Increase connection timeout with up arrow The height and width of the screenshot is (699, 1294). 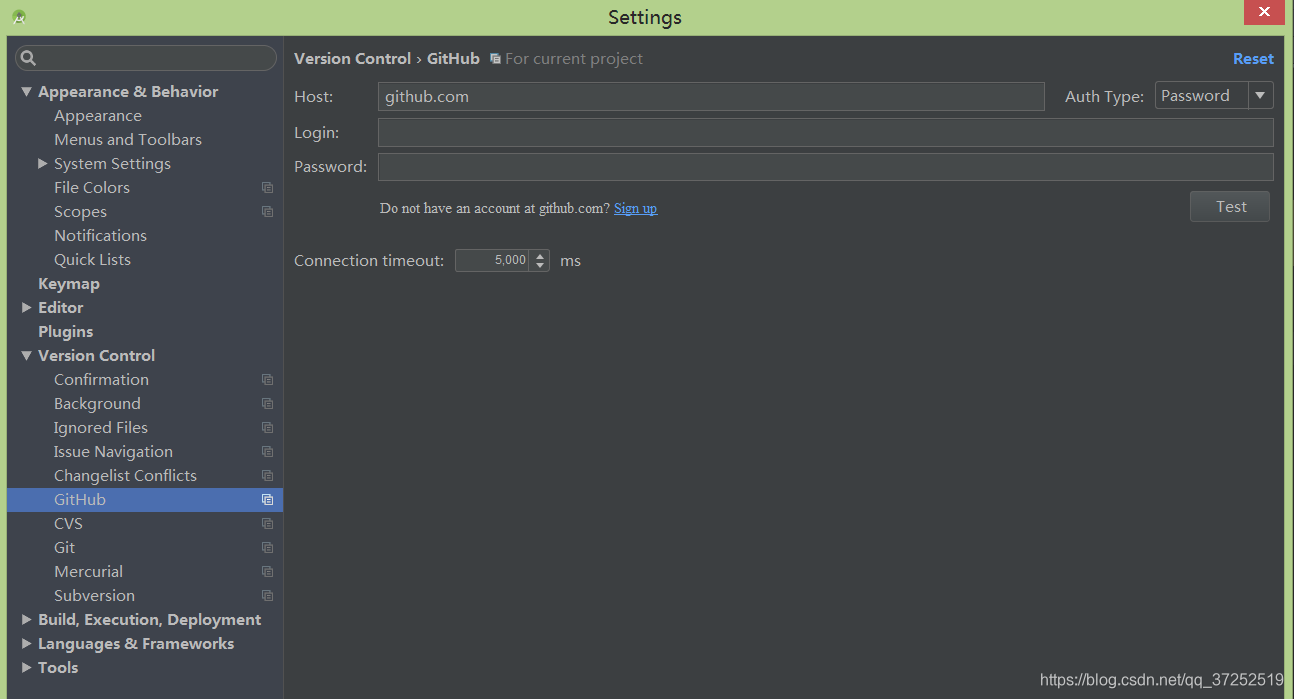[x=540, y=255]
